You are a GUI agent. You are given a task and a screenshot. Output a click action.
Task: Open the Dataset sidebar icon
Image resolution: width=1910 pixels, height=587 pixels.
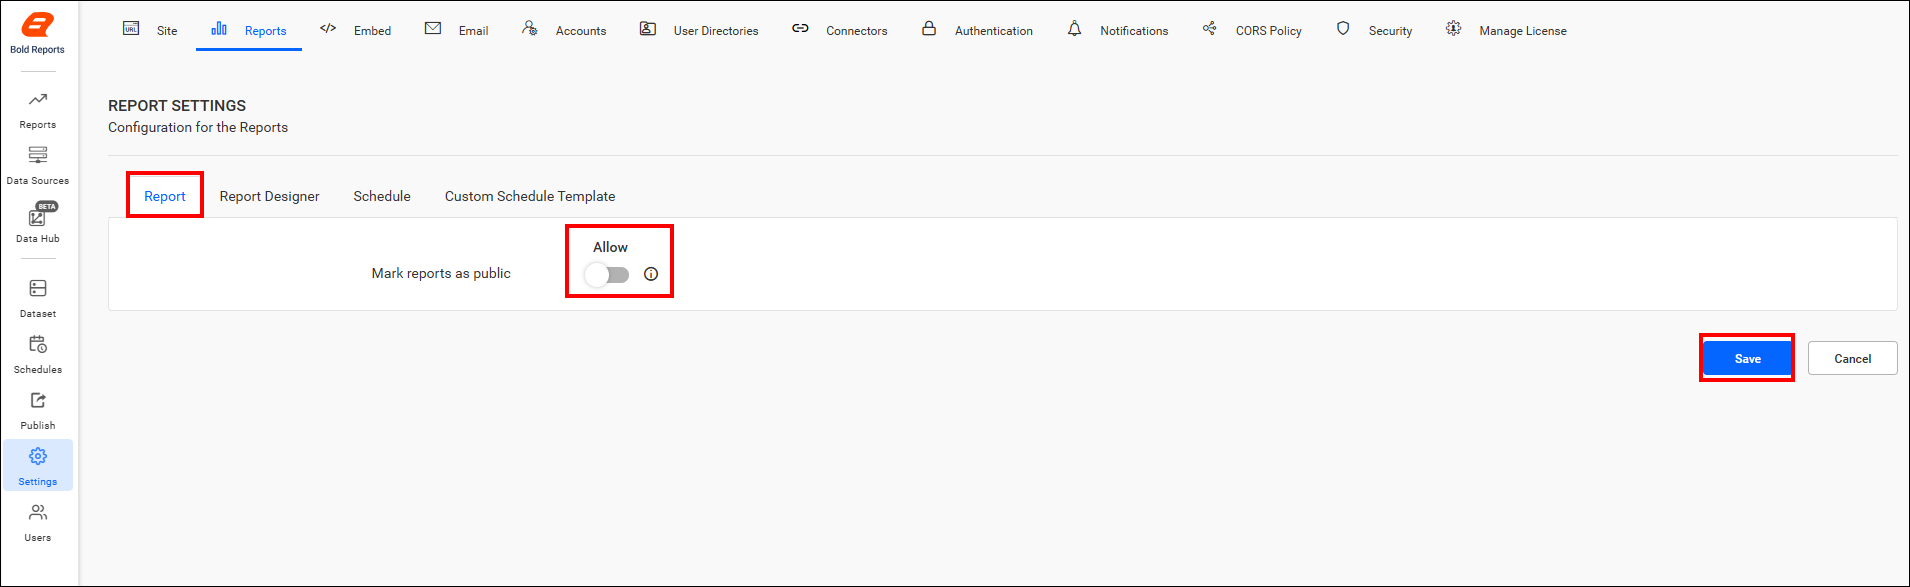[x=38, y=288]
